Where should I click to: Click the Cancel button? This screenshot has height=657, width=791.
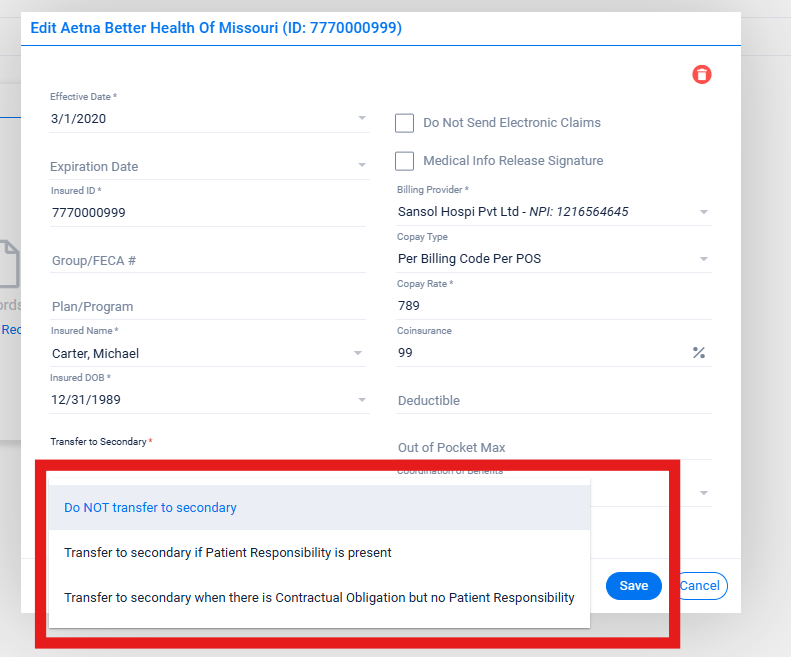click(x=702, y=586)
